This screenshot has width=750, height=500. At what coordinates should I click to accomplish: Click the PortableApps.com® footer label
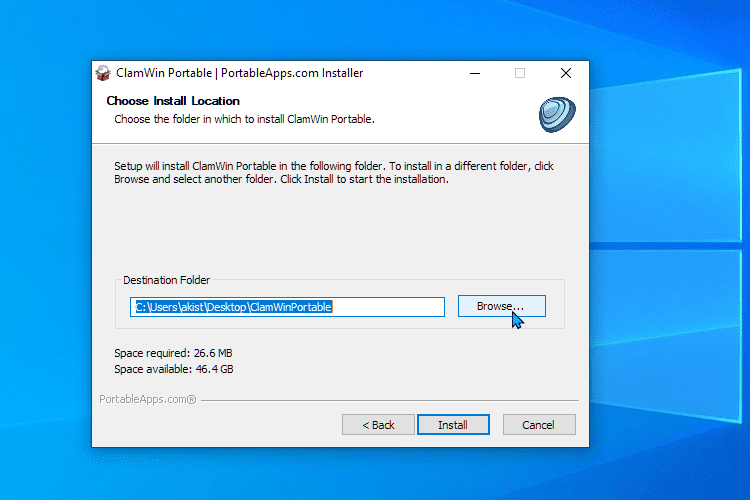click(147, 399)
